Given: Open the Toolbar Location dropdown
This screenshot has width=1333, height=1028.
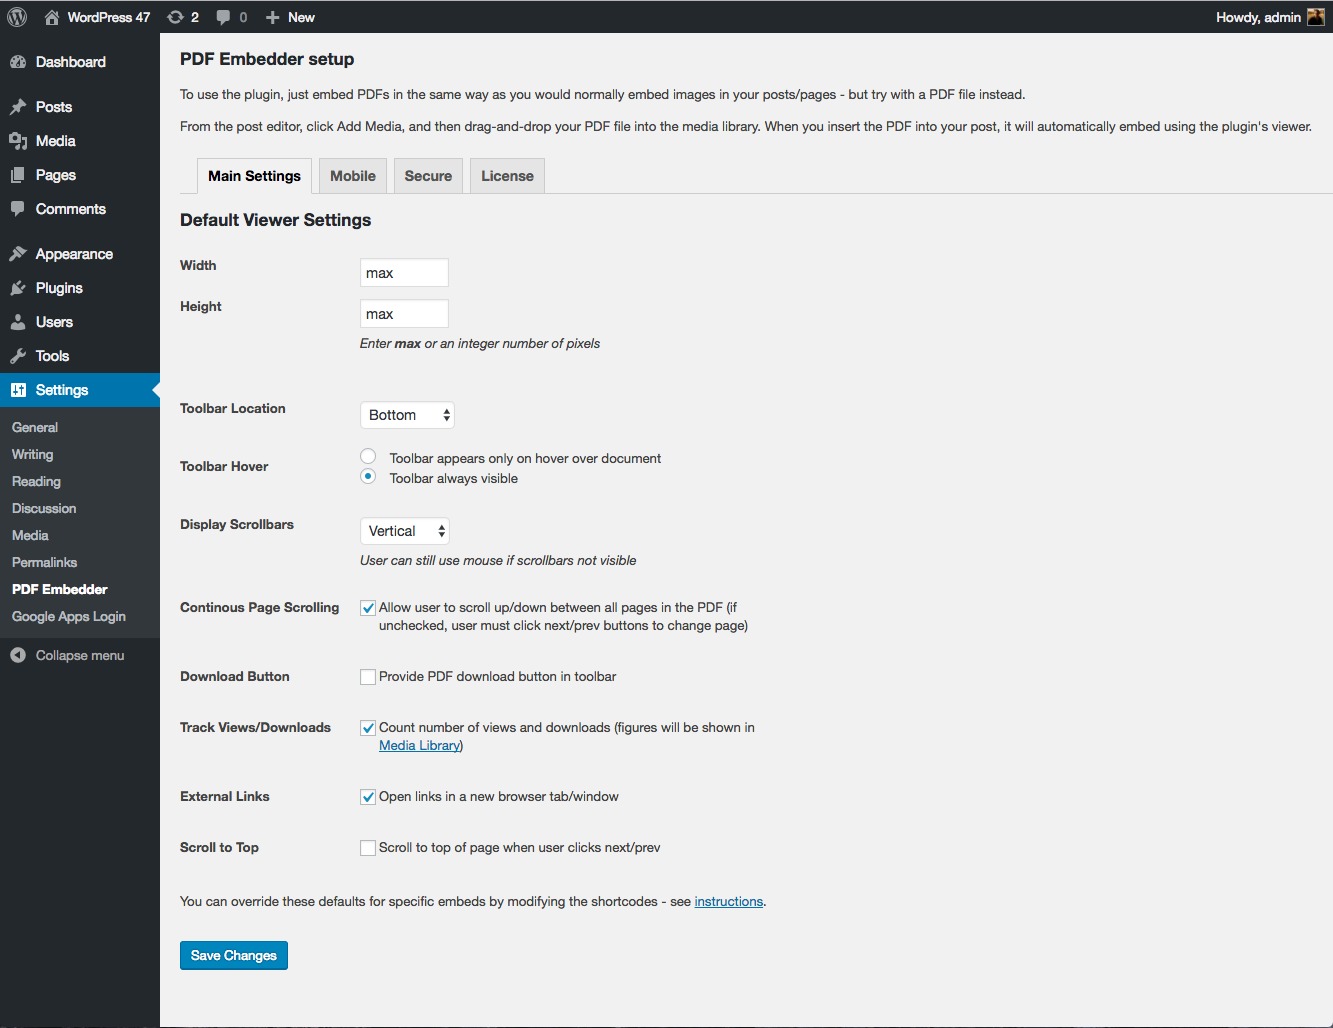Looking at the screenshot, I should (x=407, y=415).
